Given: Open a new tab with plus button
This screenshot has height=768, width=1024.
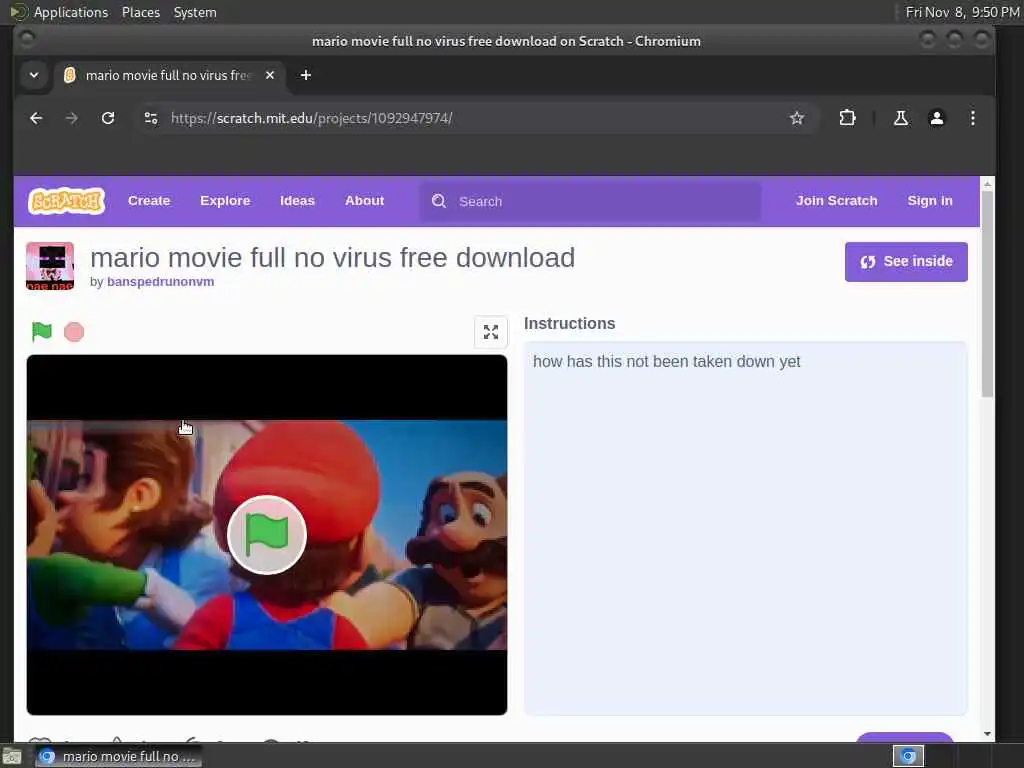Looking at the screenshot, I should tap(306, 75).
